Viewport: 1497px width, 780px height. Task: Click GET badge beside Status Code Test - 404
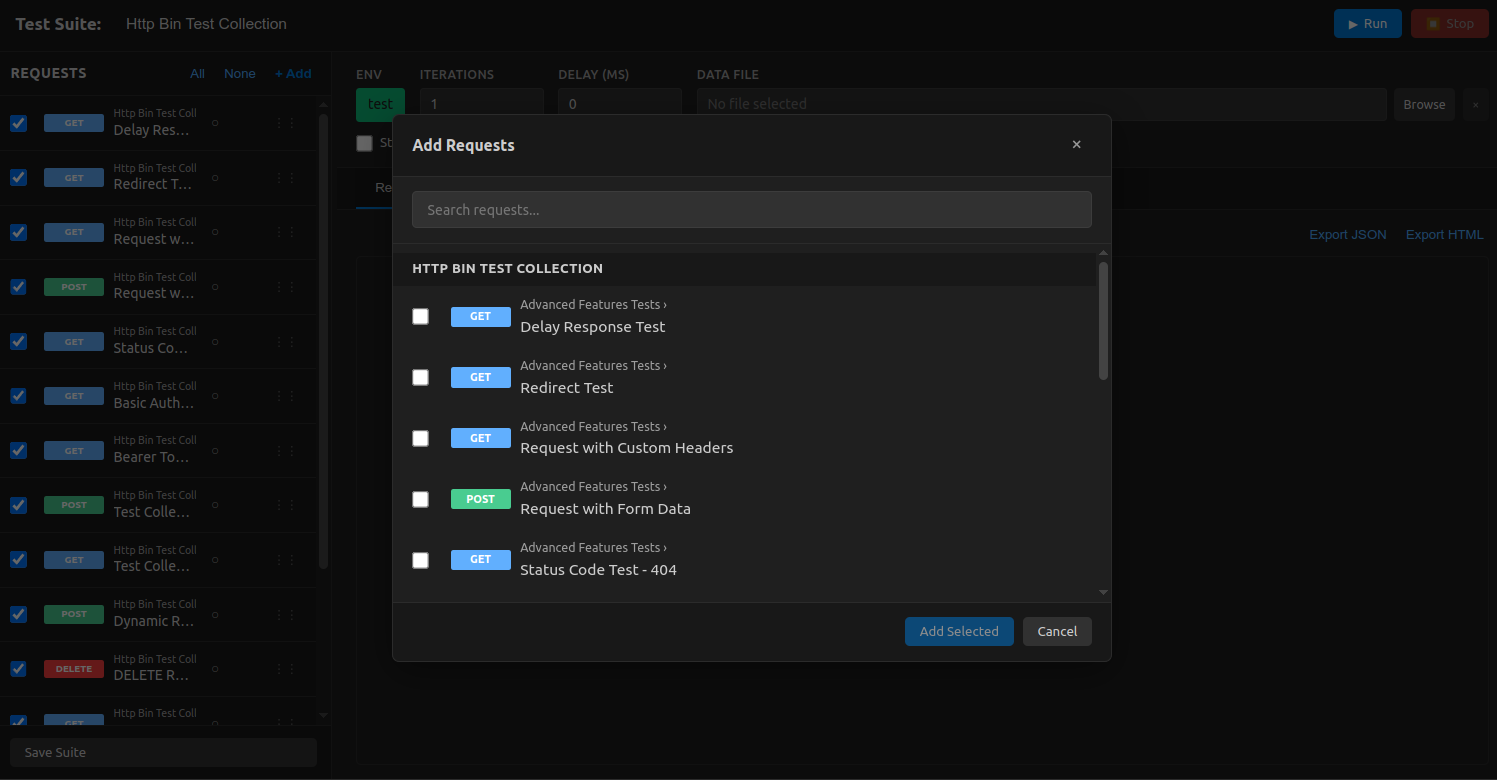(x=481, y=560)
